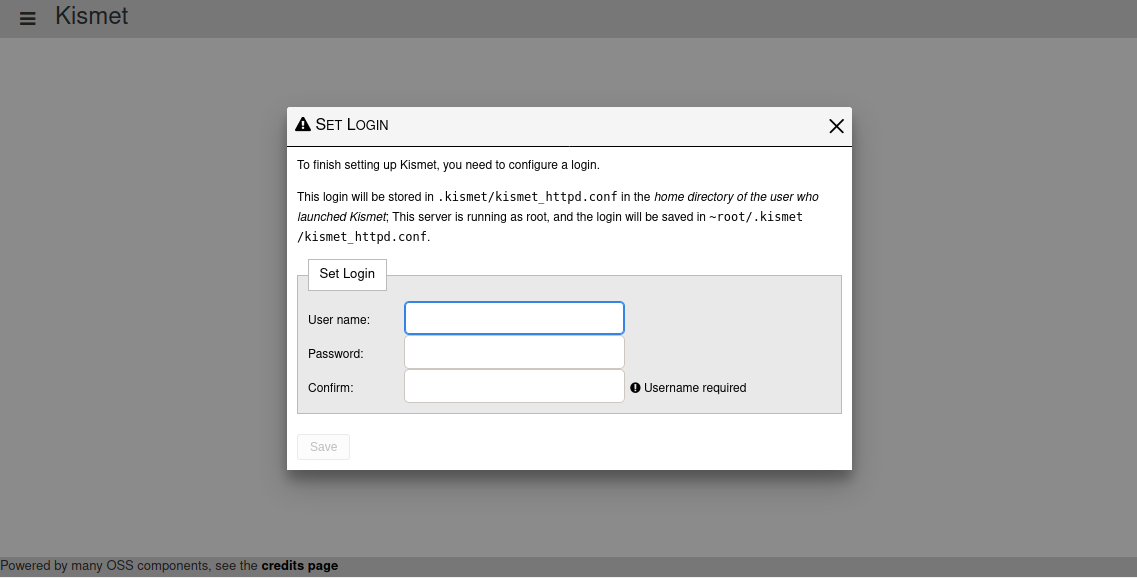Click the .kismet/kismet_httpd.conf path after "stored in"
This screenshot has height=578, width=1137.
point(527,197)
